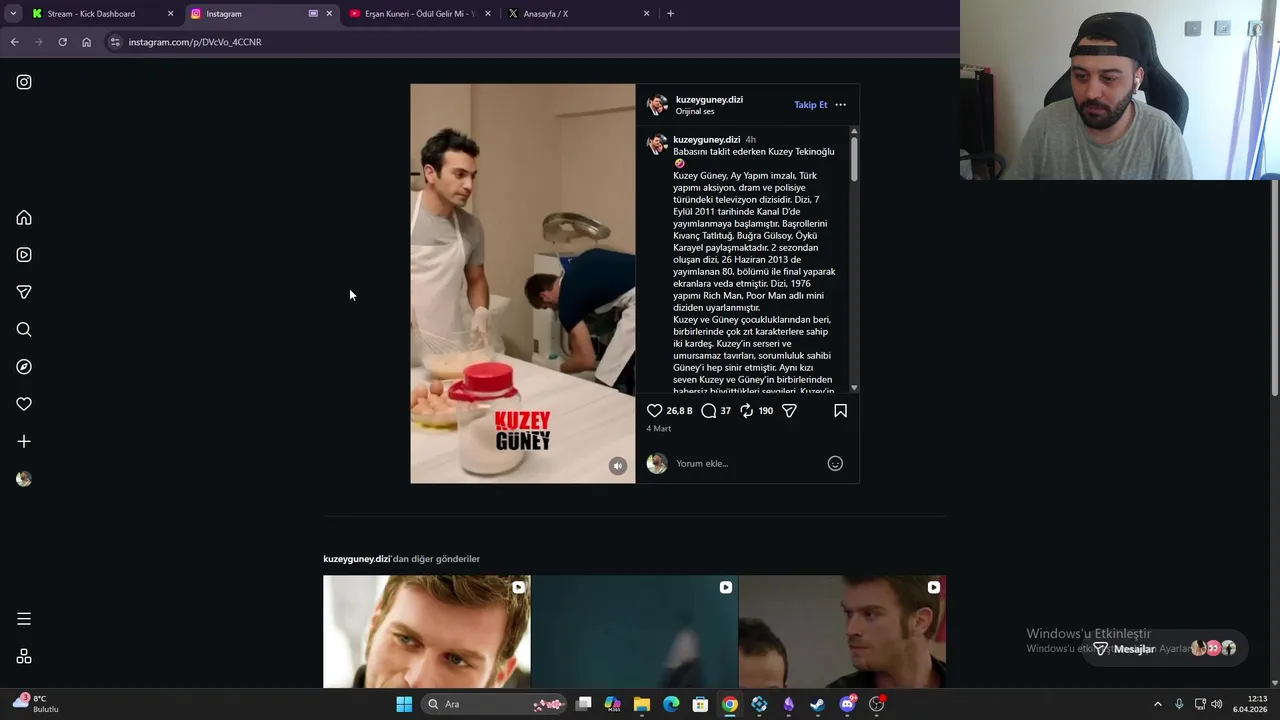Open Reels from the sidebar
This screenshot has height=720, width=1280.
24,255
